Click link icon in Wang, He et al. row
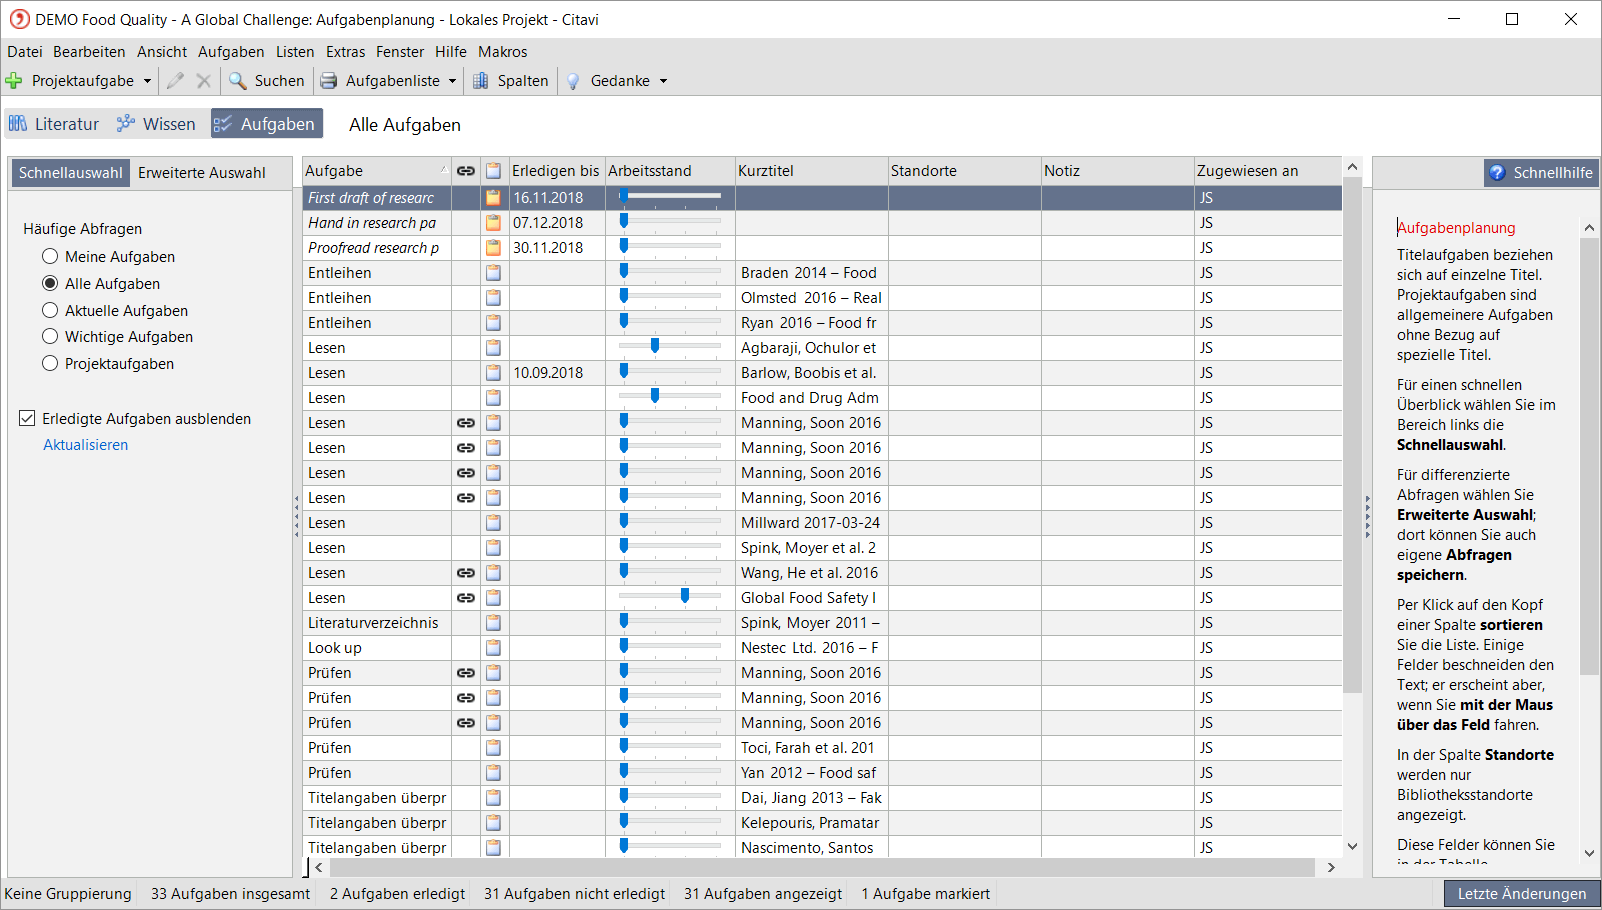1602x910 pixels. (466, 573)
